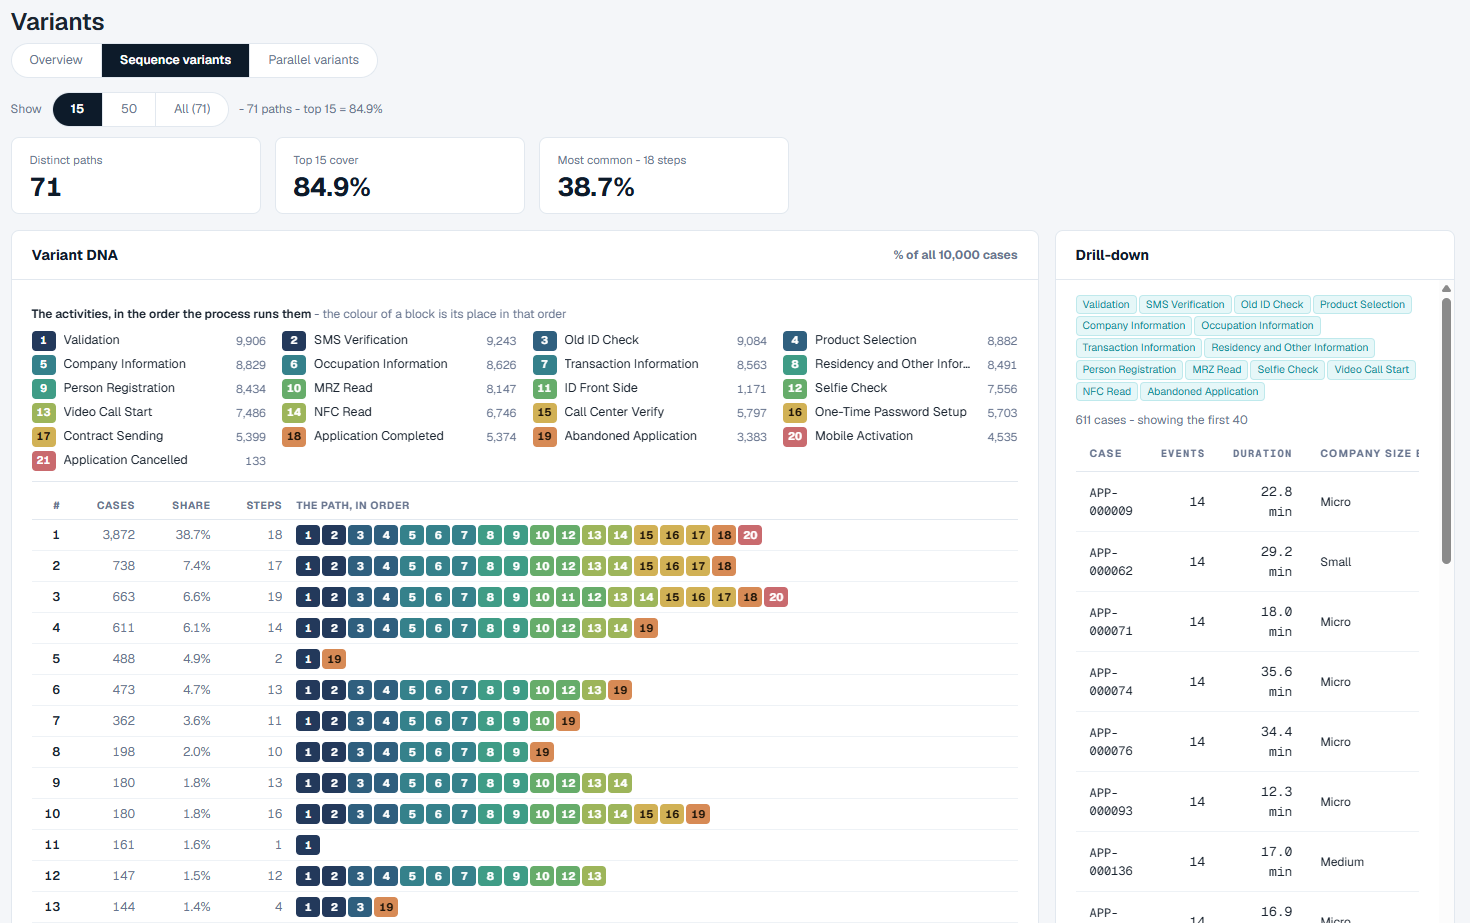Select the variant with 663 cases
Screen dimensions: 1470x923
(x=525, y=597)
